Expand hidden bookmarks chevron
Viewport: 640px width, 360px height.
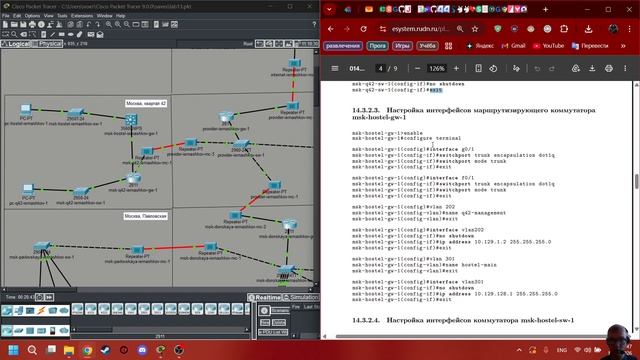[x=623, y=46]
